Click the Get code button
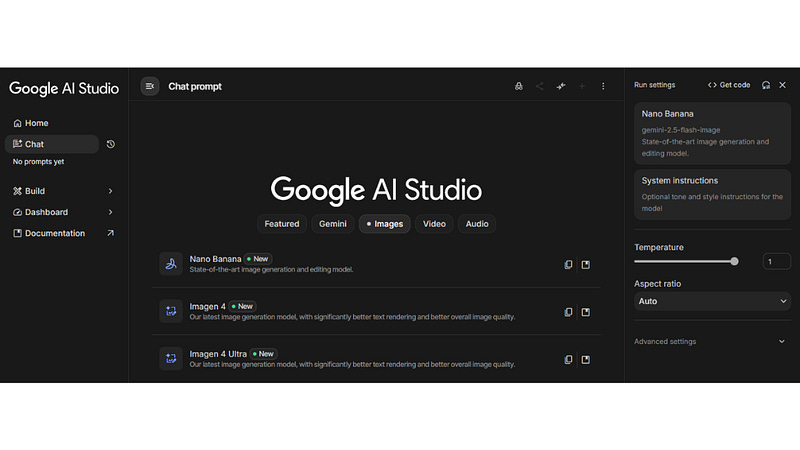The image size is (800, 450). coord(729,85)
